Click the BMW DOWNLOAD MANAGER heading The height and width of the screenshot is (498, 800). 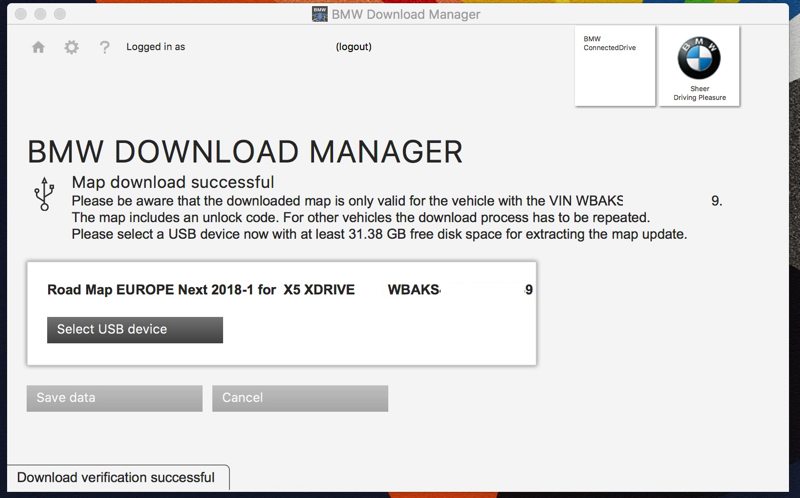pyautogui.click(x=245, y=152)
